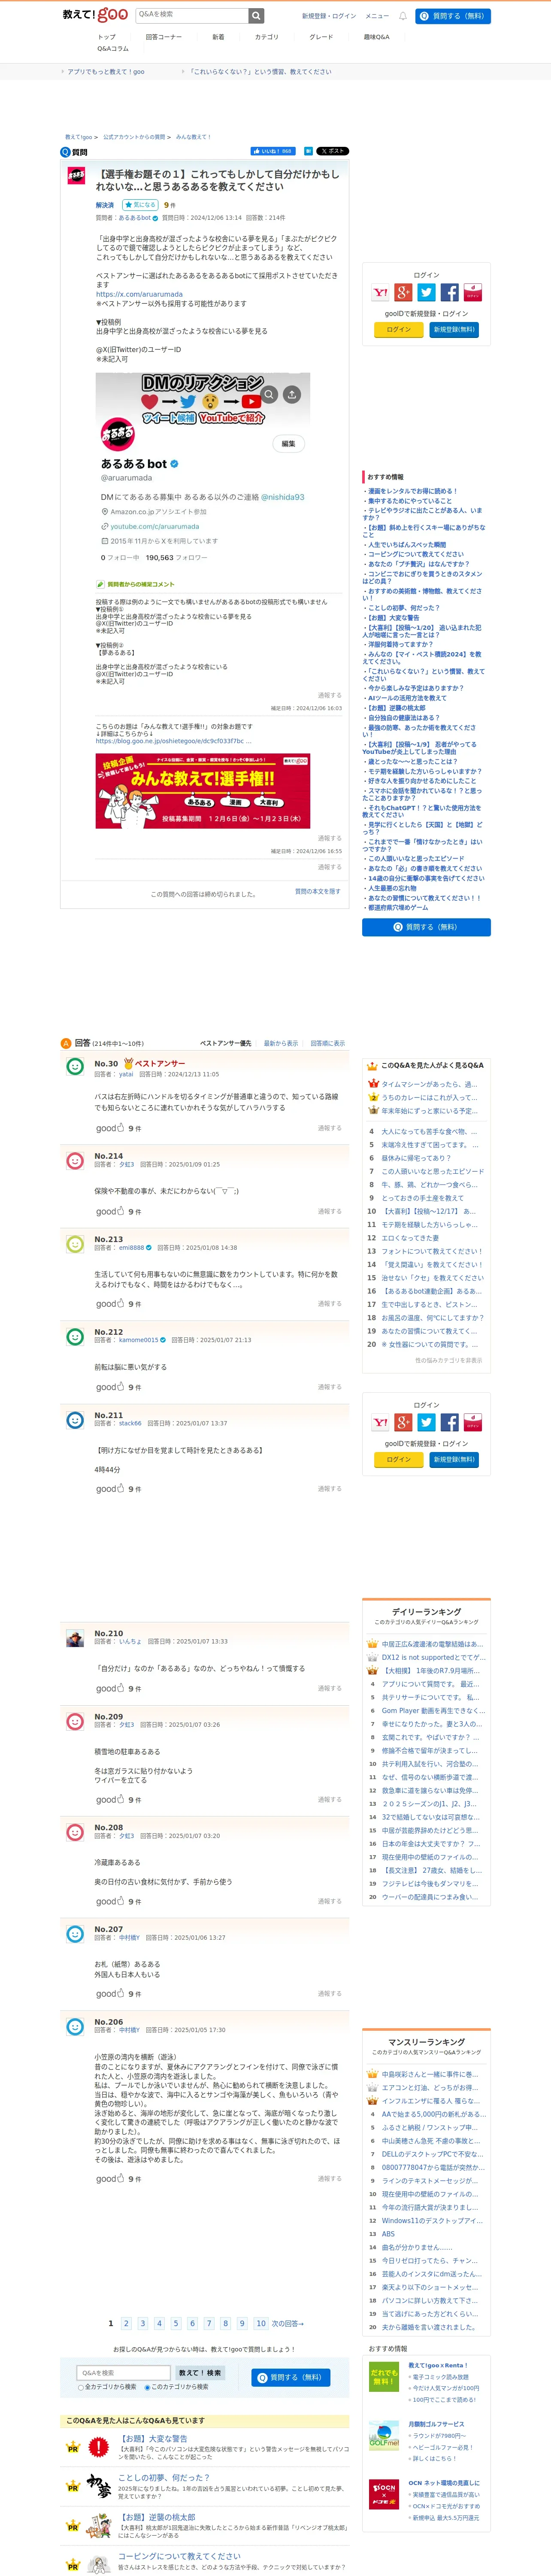The image size is (551, 2576).
Task: Select このカテゴリから検索 radio button
Action: pyautogui.click(x=148, y=2387)
